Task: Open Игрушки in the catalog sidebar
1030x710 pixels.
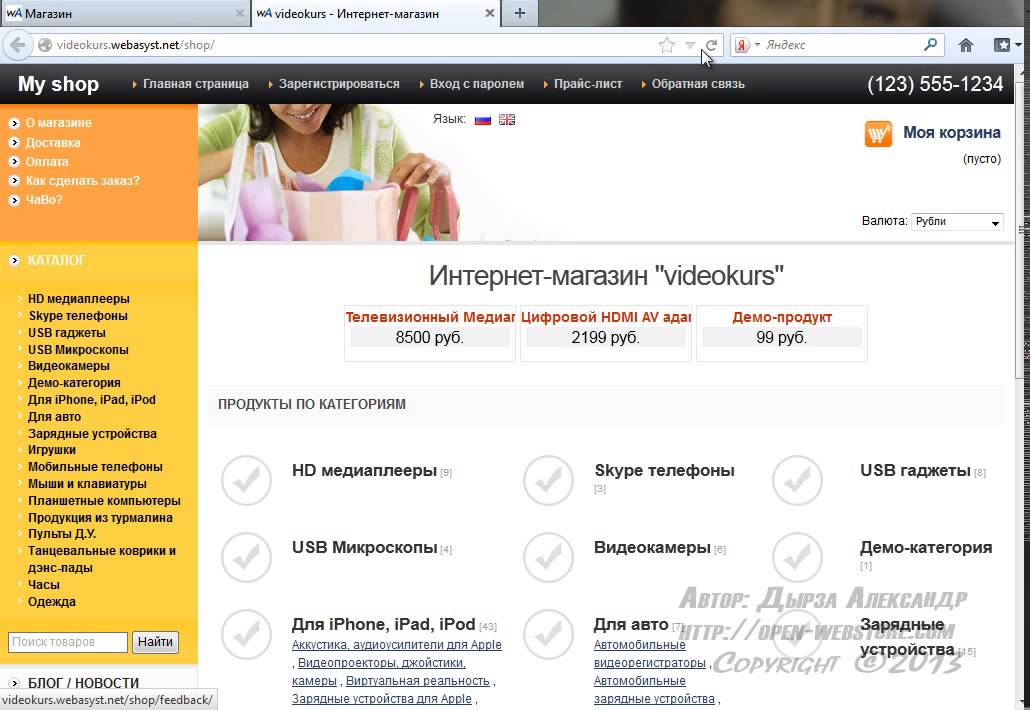Action: coord(51,450)
